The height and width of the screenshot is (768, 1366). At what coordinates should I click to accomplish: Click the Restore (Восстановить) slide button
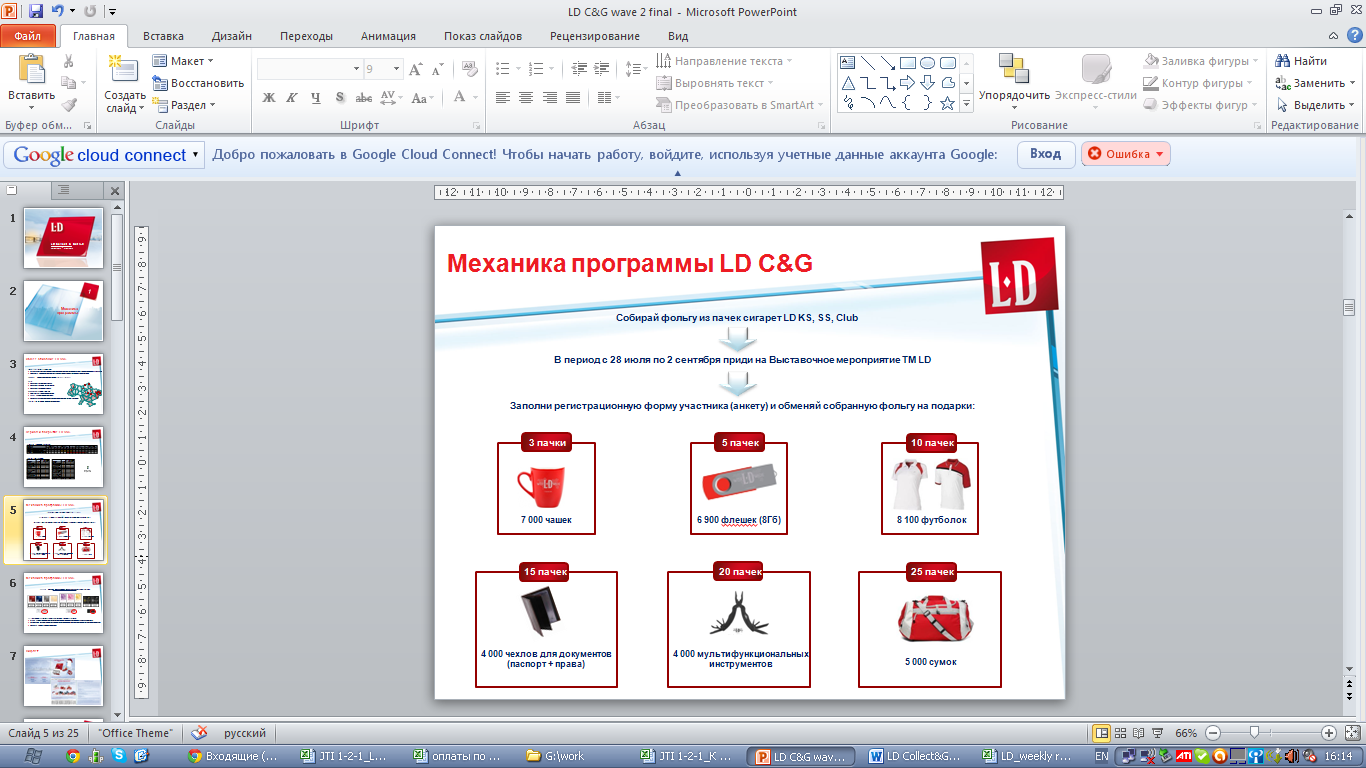(198, 83)
